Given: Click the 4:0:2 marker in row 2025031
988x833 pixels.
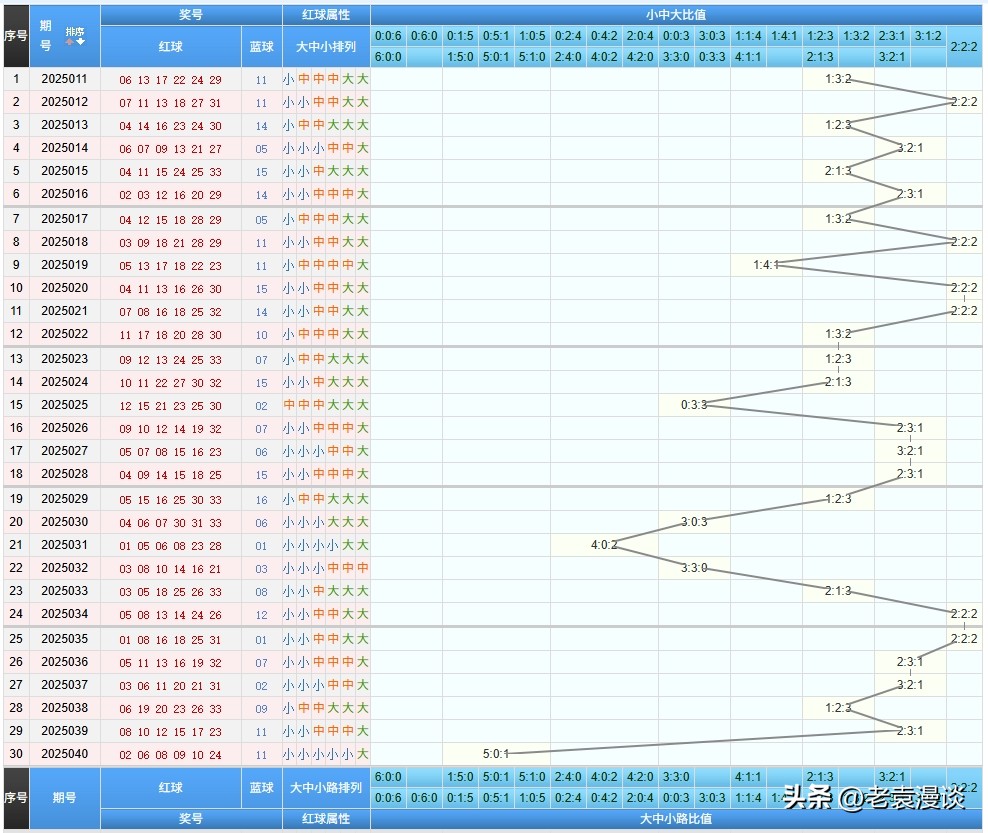Looking at the screenshot, I should pyautogui.click(x=604, y=545).
